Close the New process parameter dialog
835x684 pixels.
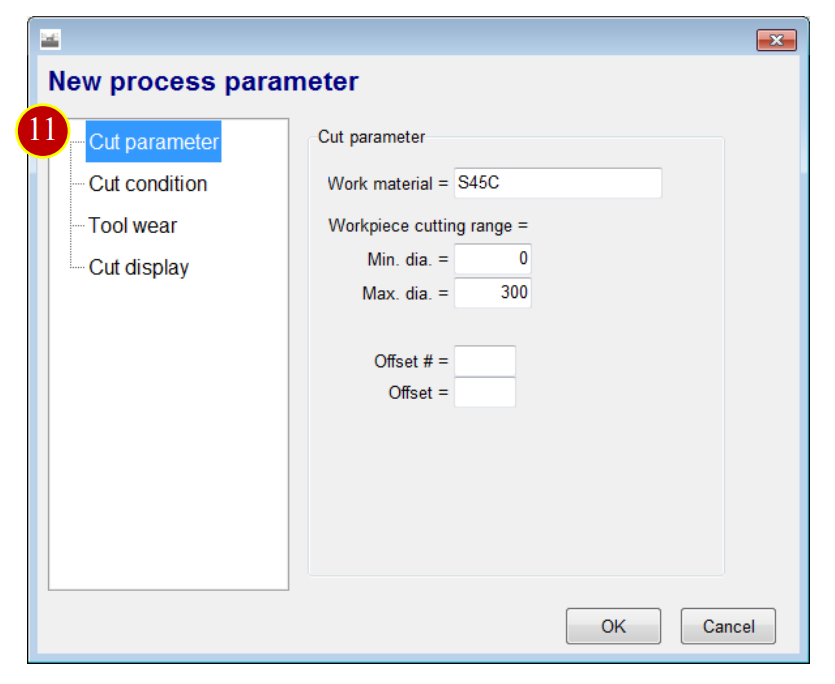pyautogui.click(x=776, y=40)
